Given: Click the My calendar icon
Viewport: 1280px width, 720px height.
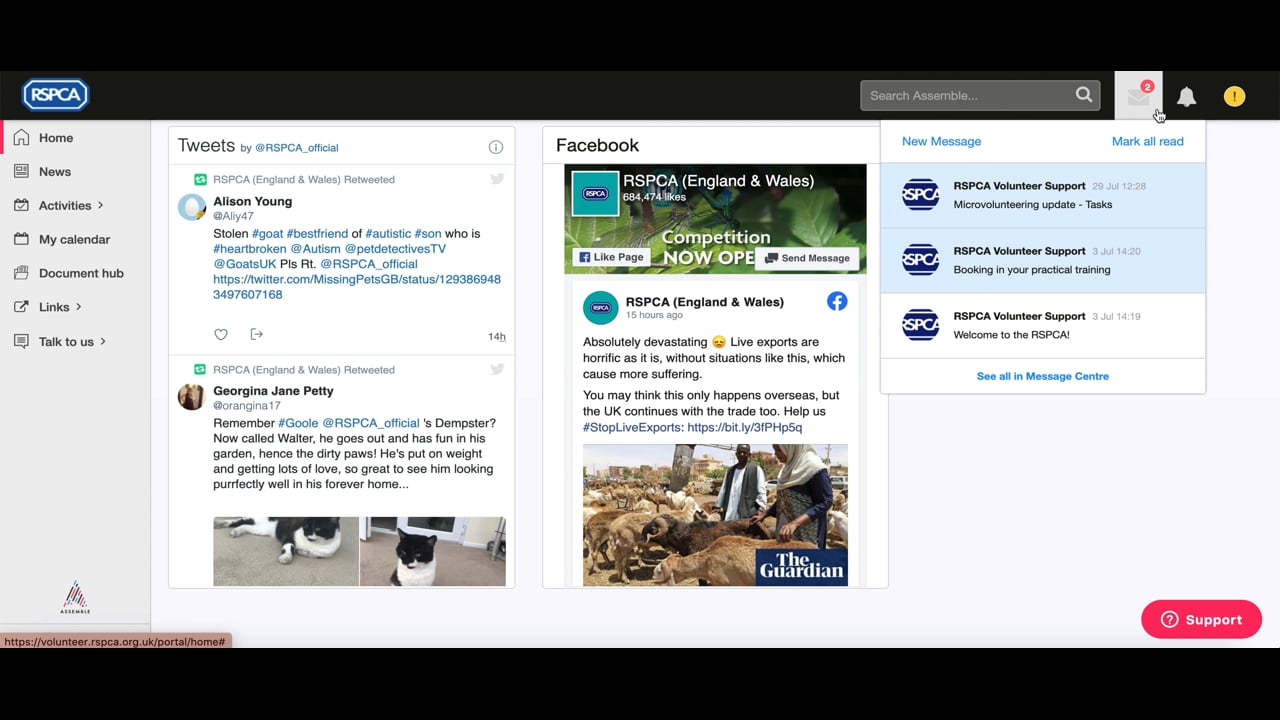Looking at the screenshot, I should point(21,239).
